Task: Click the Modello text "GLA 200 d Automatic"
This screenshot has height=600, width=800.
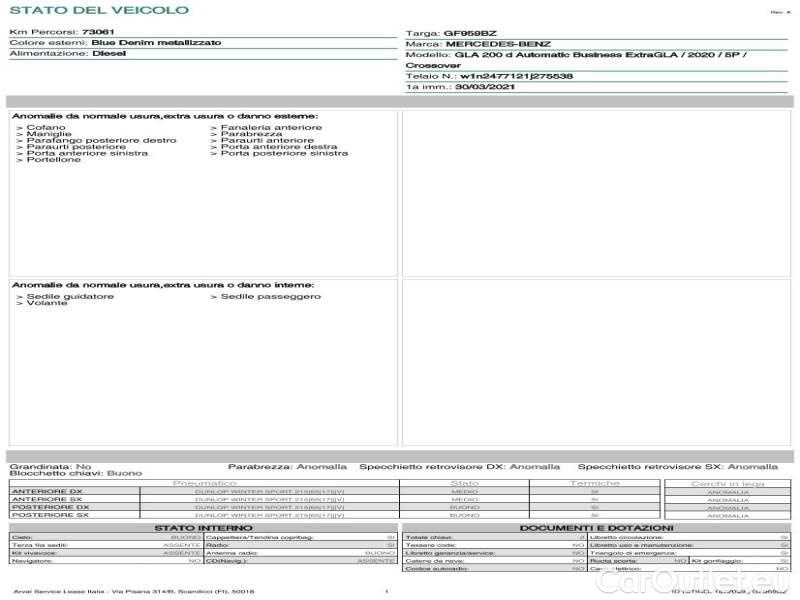Action: (x=512, y=55)
